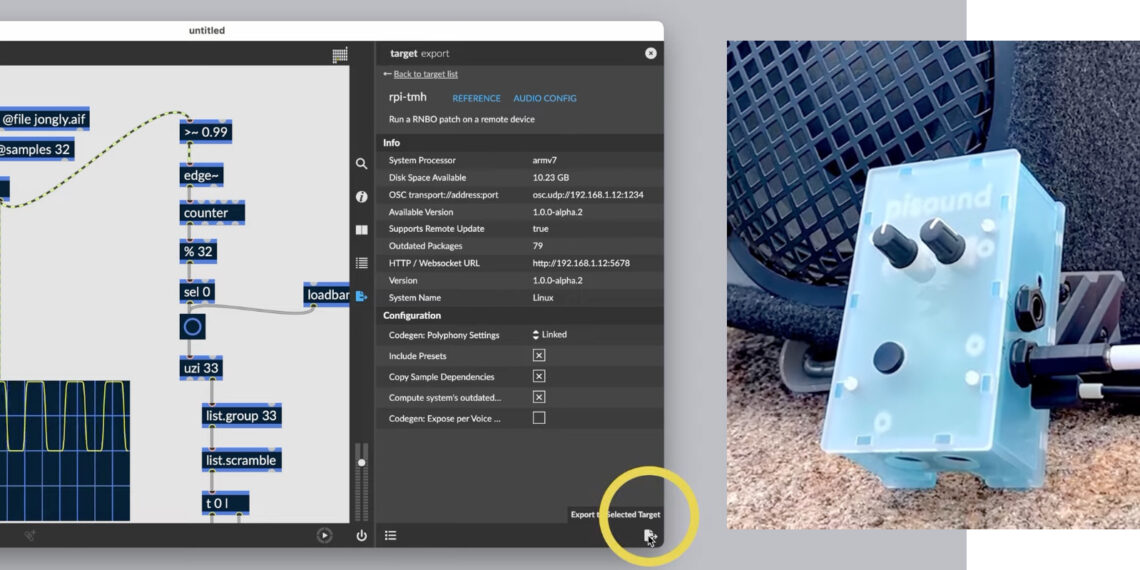The width and height of the screenshot is (1140, 570).
Task: Open the search magnifier in the sidebar
Action: pos(362,164)
